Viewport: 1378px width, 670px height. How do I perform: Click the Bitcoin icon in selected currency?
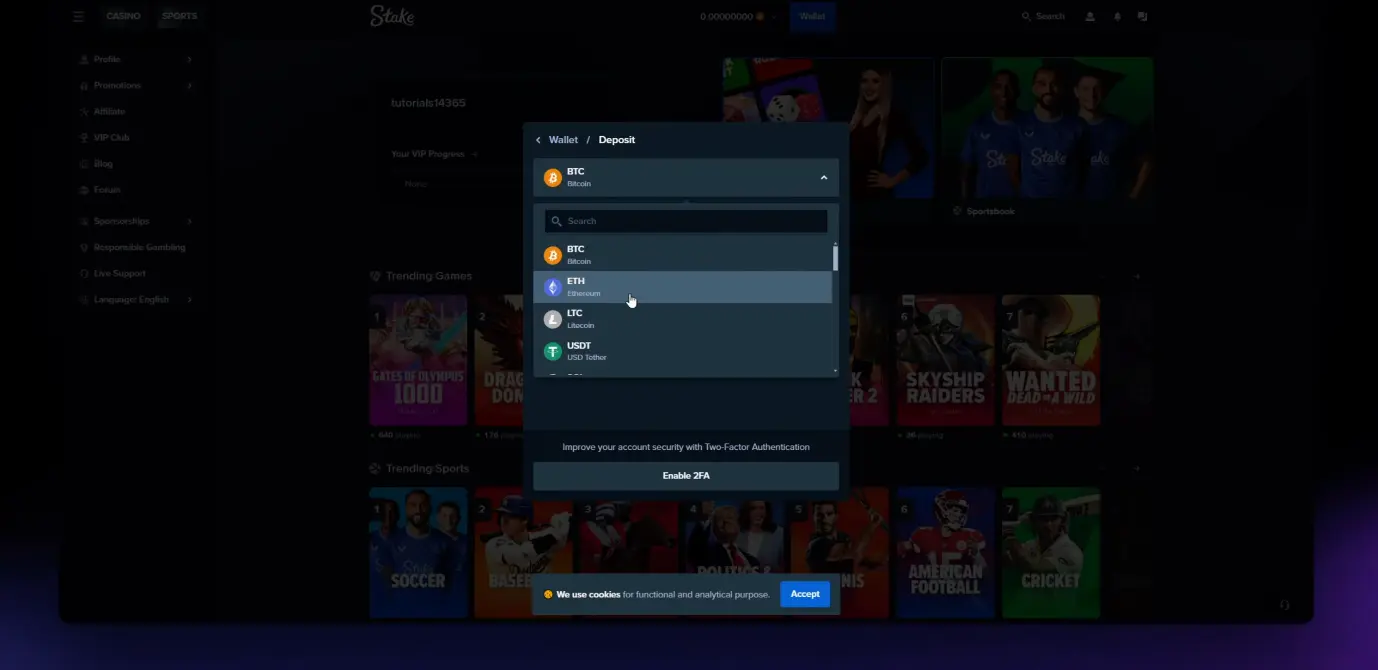click(552, 177)
